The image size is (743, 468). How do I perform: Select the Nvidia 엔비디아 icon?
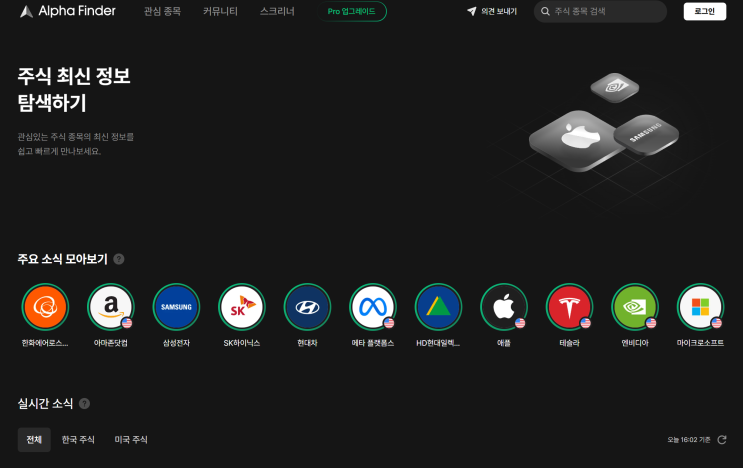pos(635,307)
